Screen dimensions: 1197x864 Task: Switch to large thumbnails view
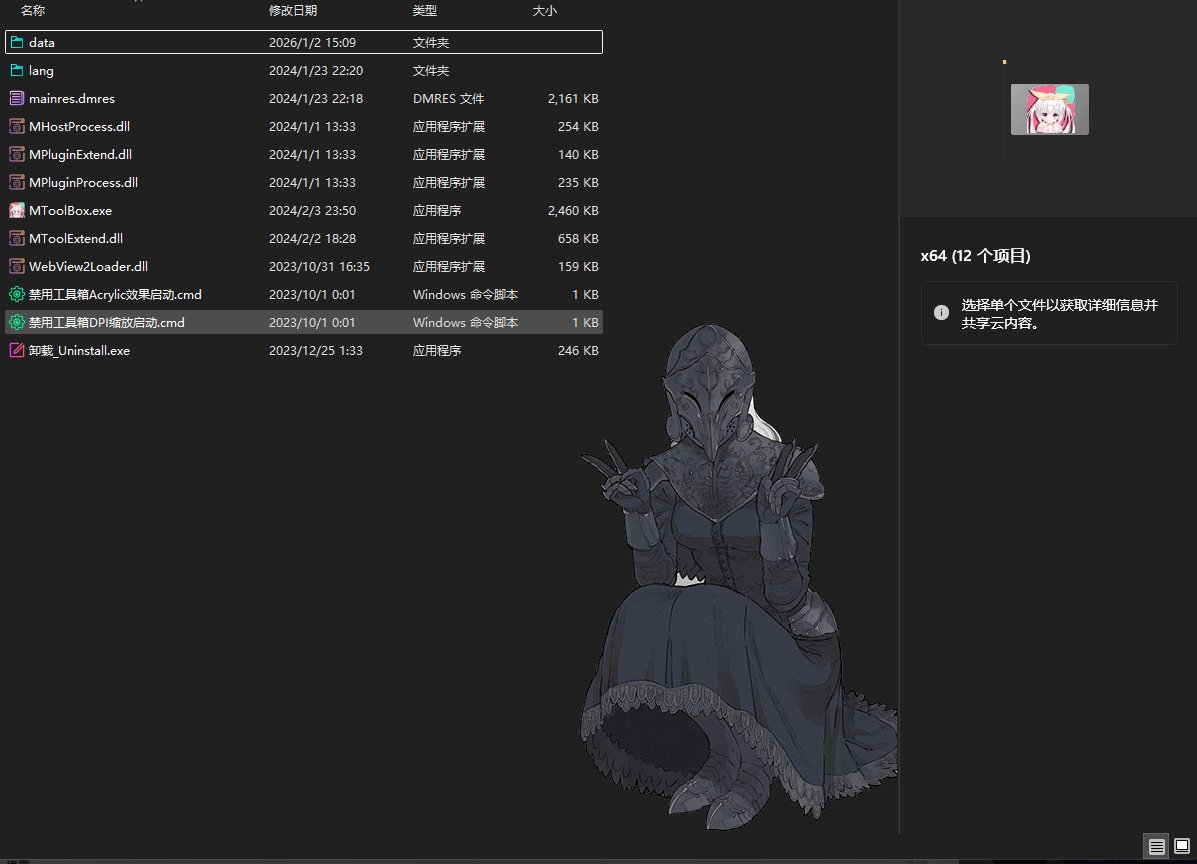(x=1182, y=847)
